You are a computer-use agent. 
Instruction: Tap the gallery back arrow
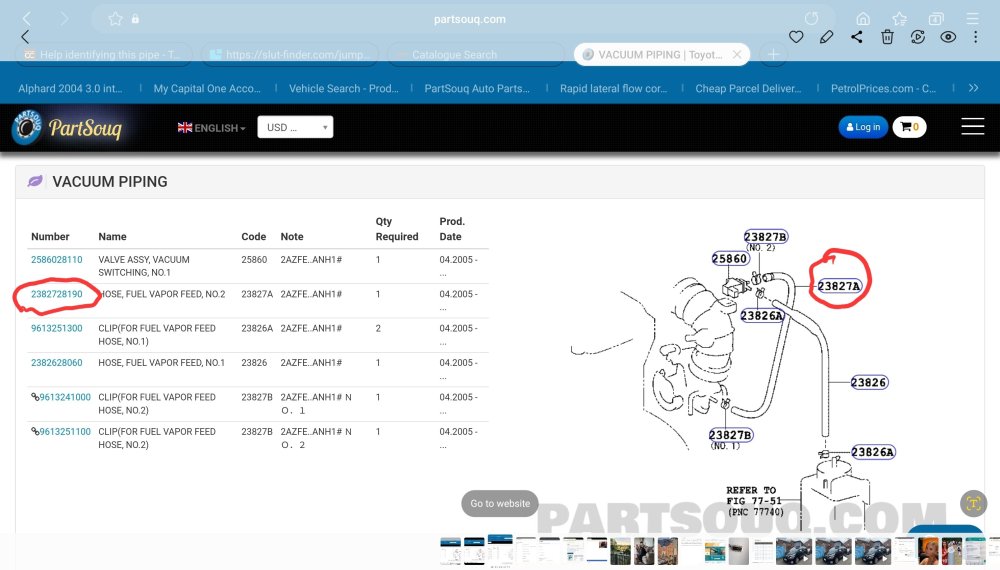point(25,37)
